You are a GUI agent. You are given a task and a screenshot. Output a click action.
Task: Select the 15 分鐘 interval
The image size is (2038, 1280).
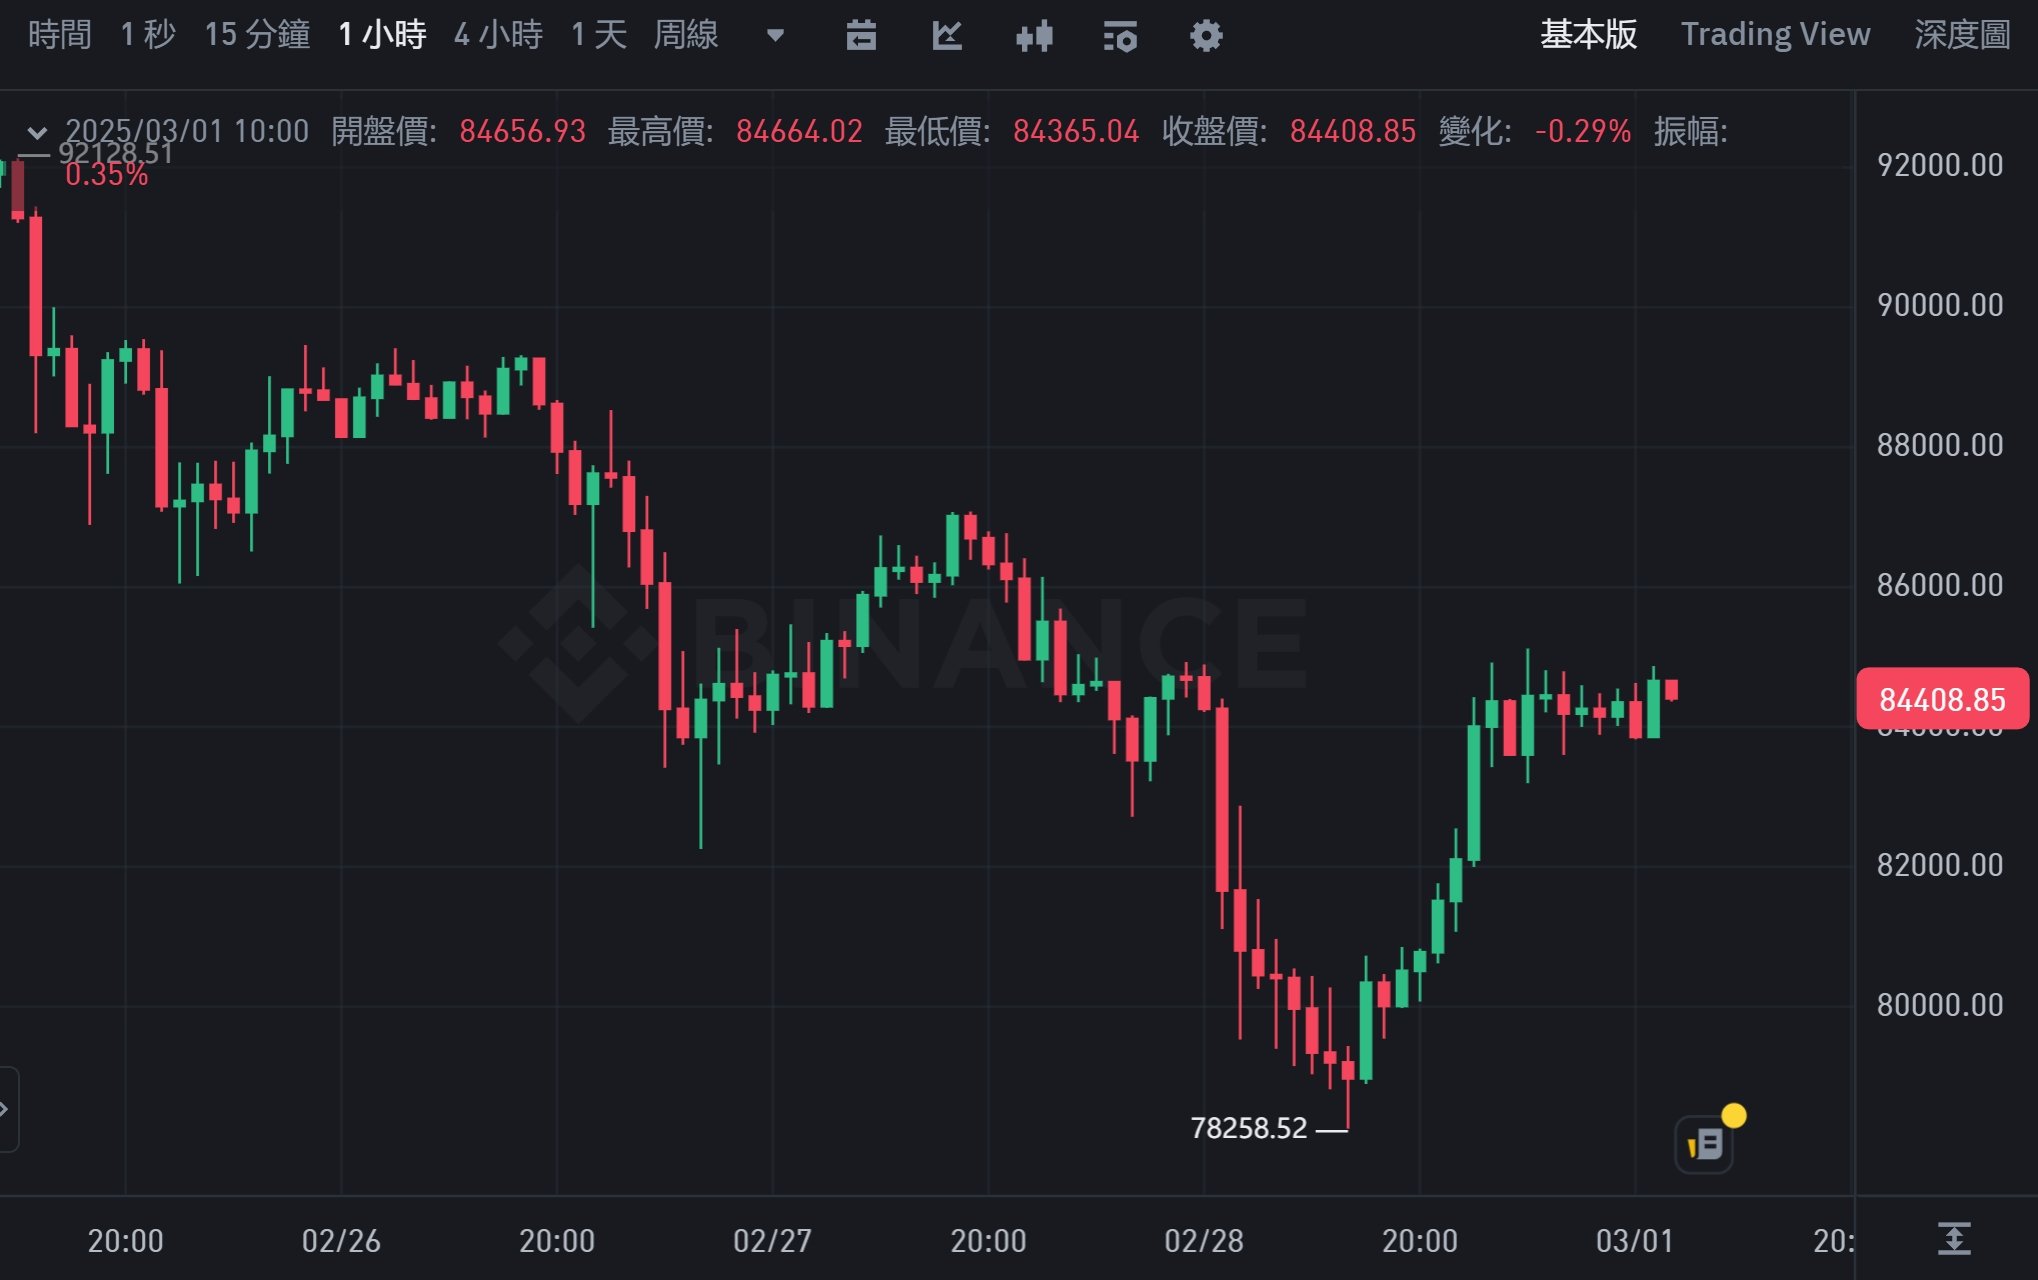coord(257,35)
